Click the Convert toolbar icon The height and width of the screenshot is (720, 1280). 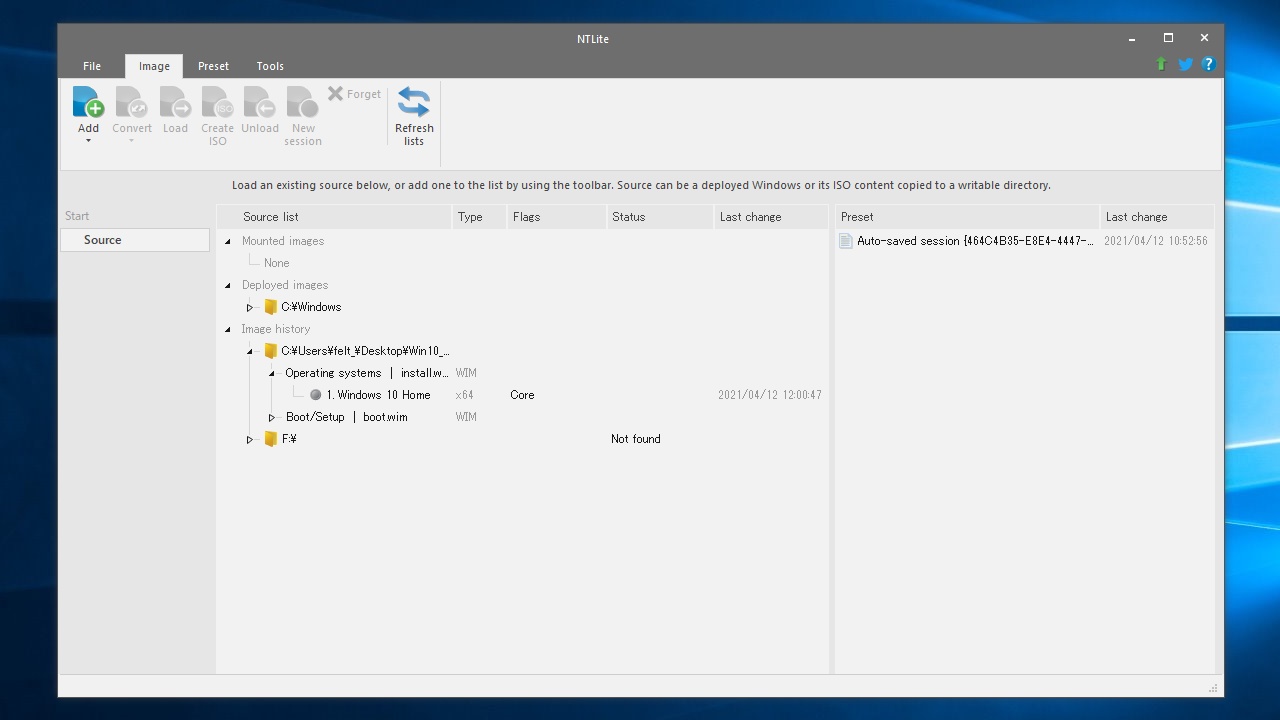click(x=131, y=102)
